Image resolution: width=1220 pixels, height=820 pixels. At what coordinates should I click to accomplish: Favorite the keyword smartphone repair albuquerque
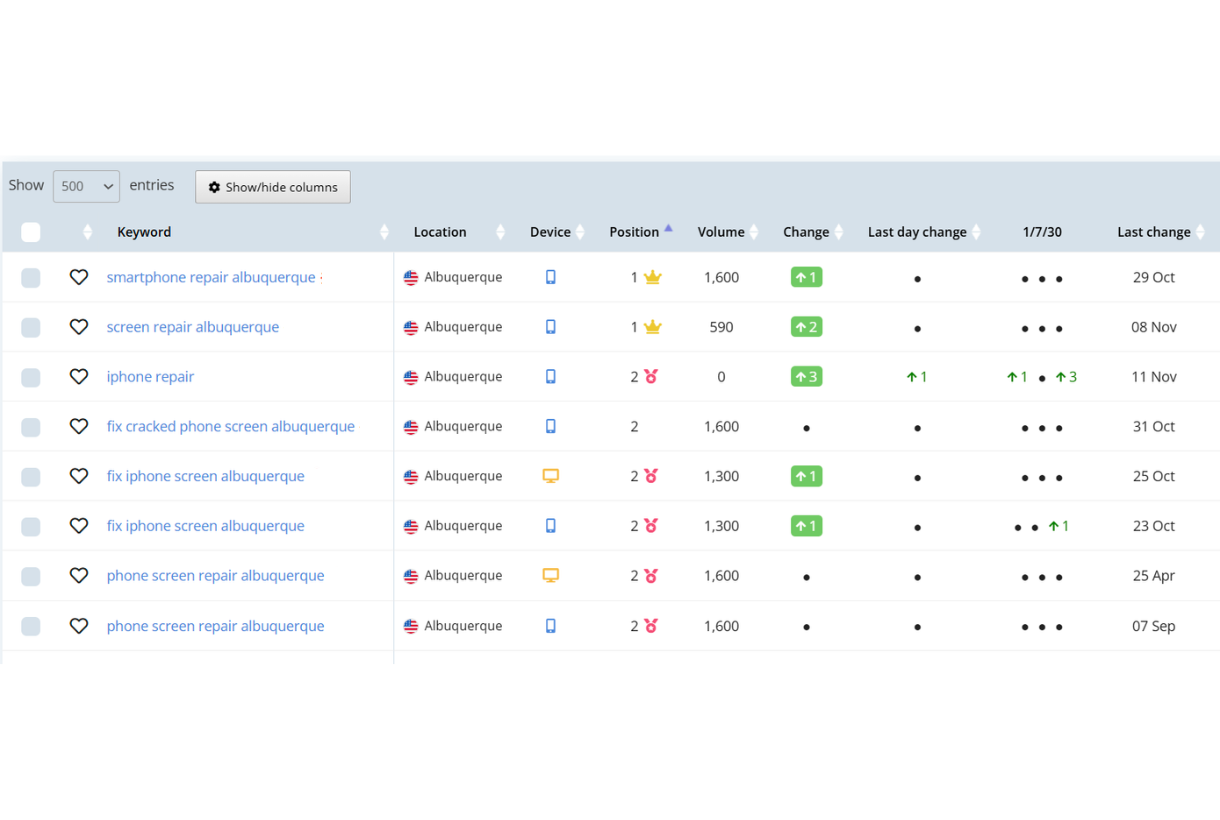[79, 277]
